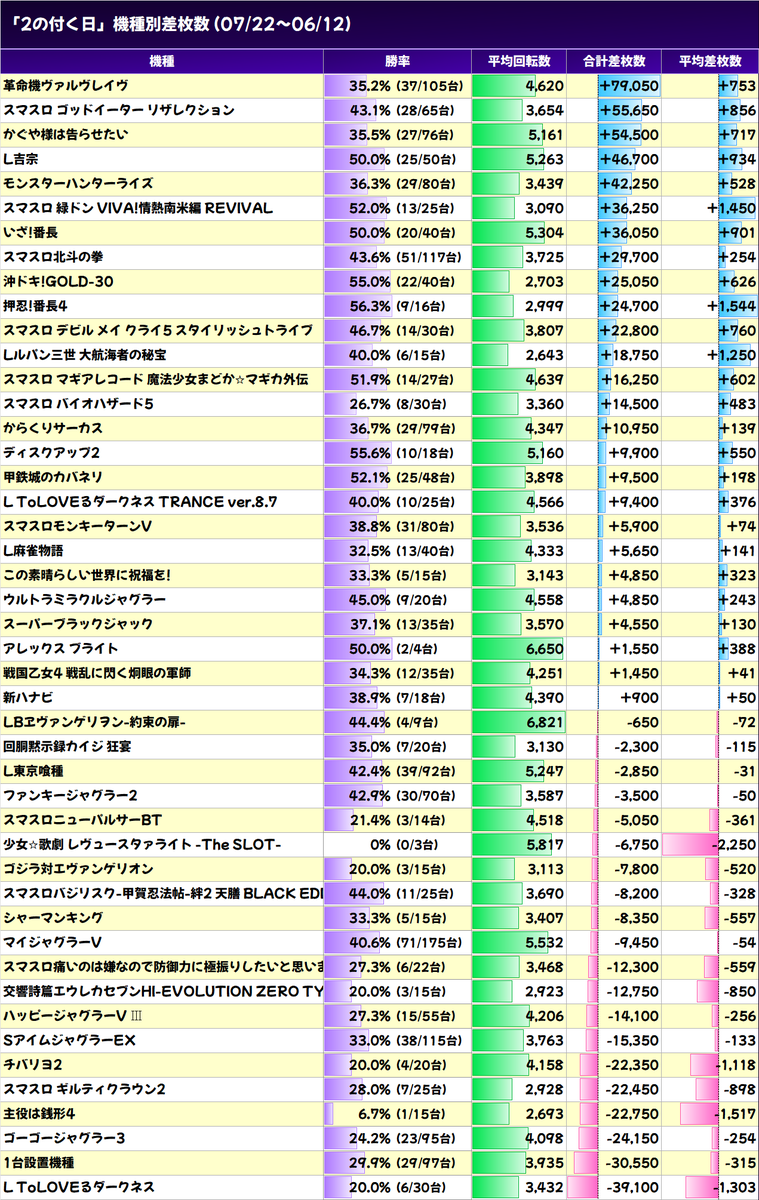Select チバリヨ2 machine name
Viewport: 759px width, 1200px height.
point(34,1066)
